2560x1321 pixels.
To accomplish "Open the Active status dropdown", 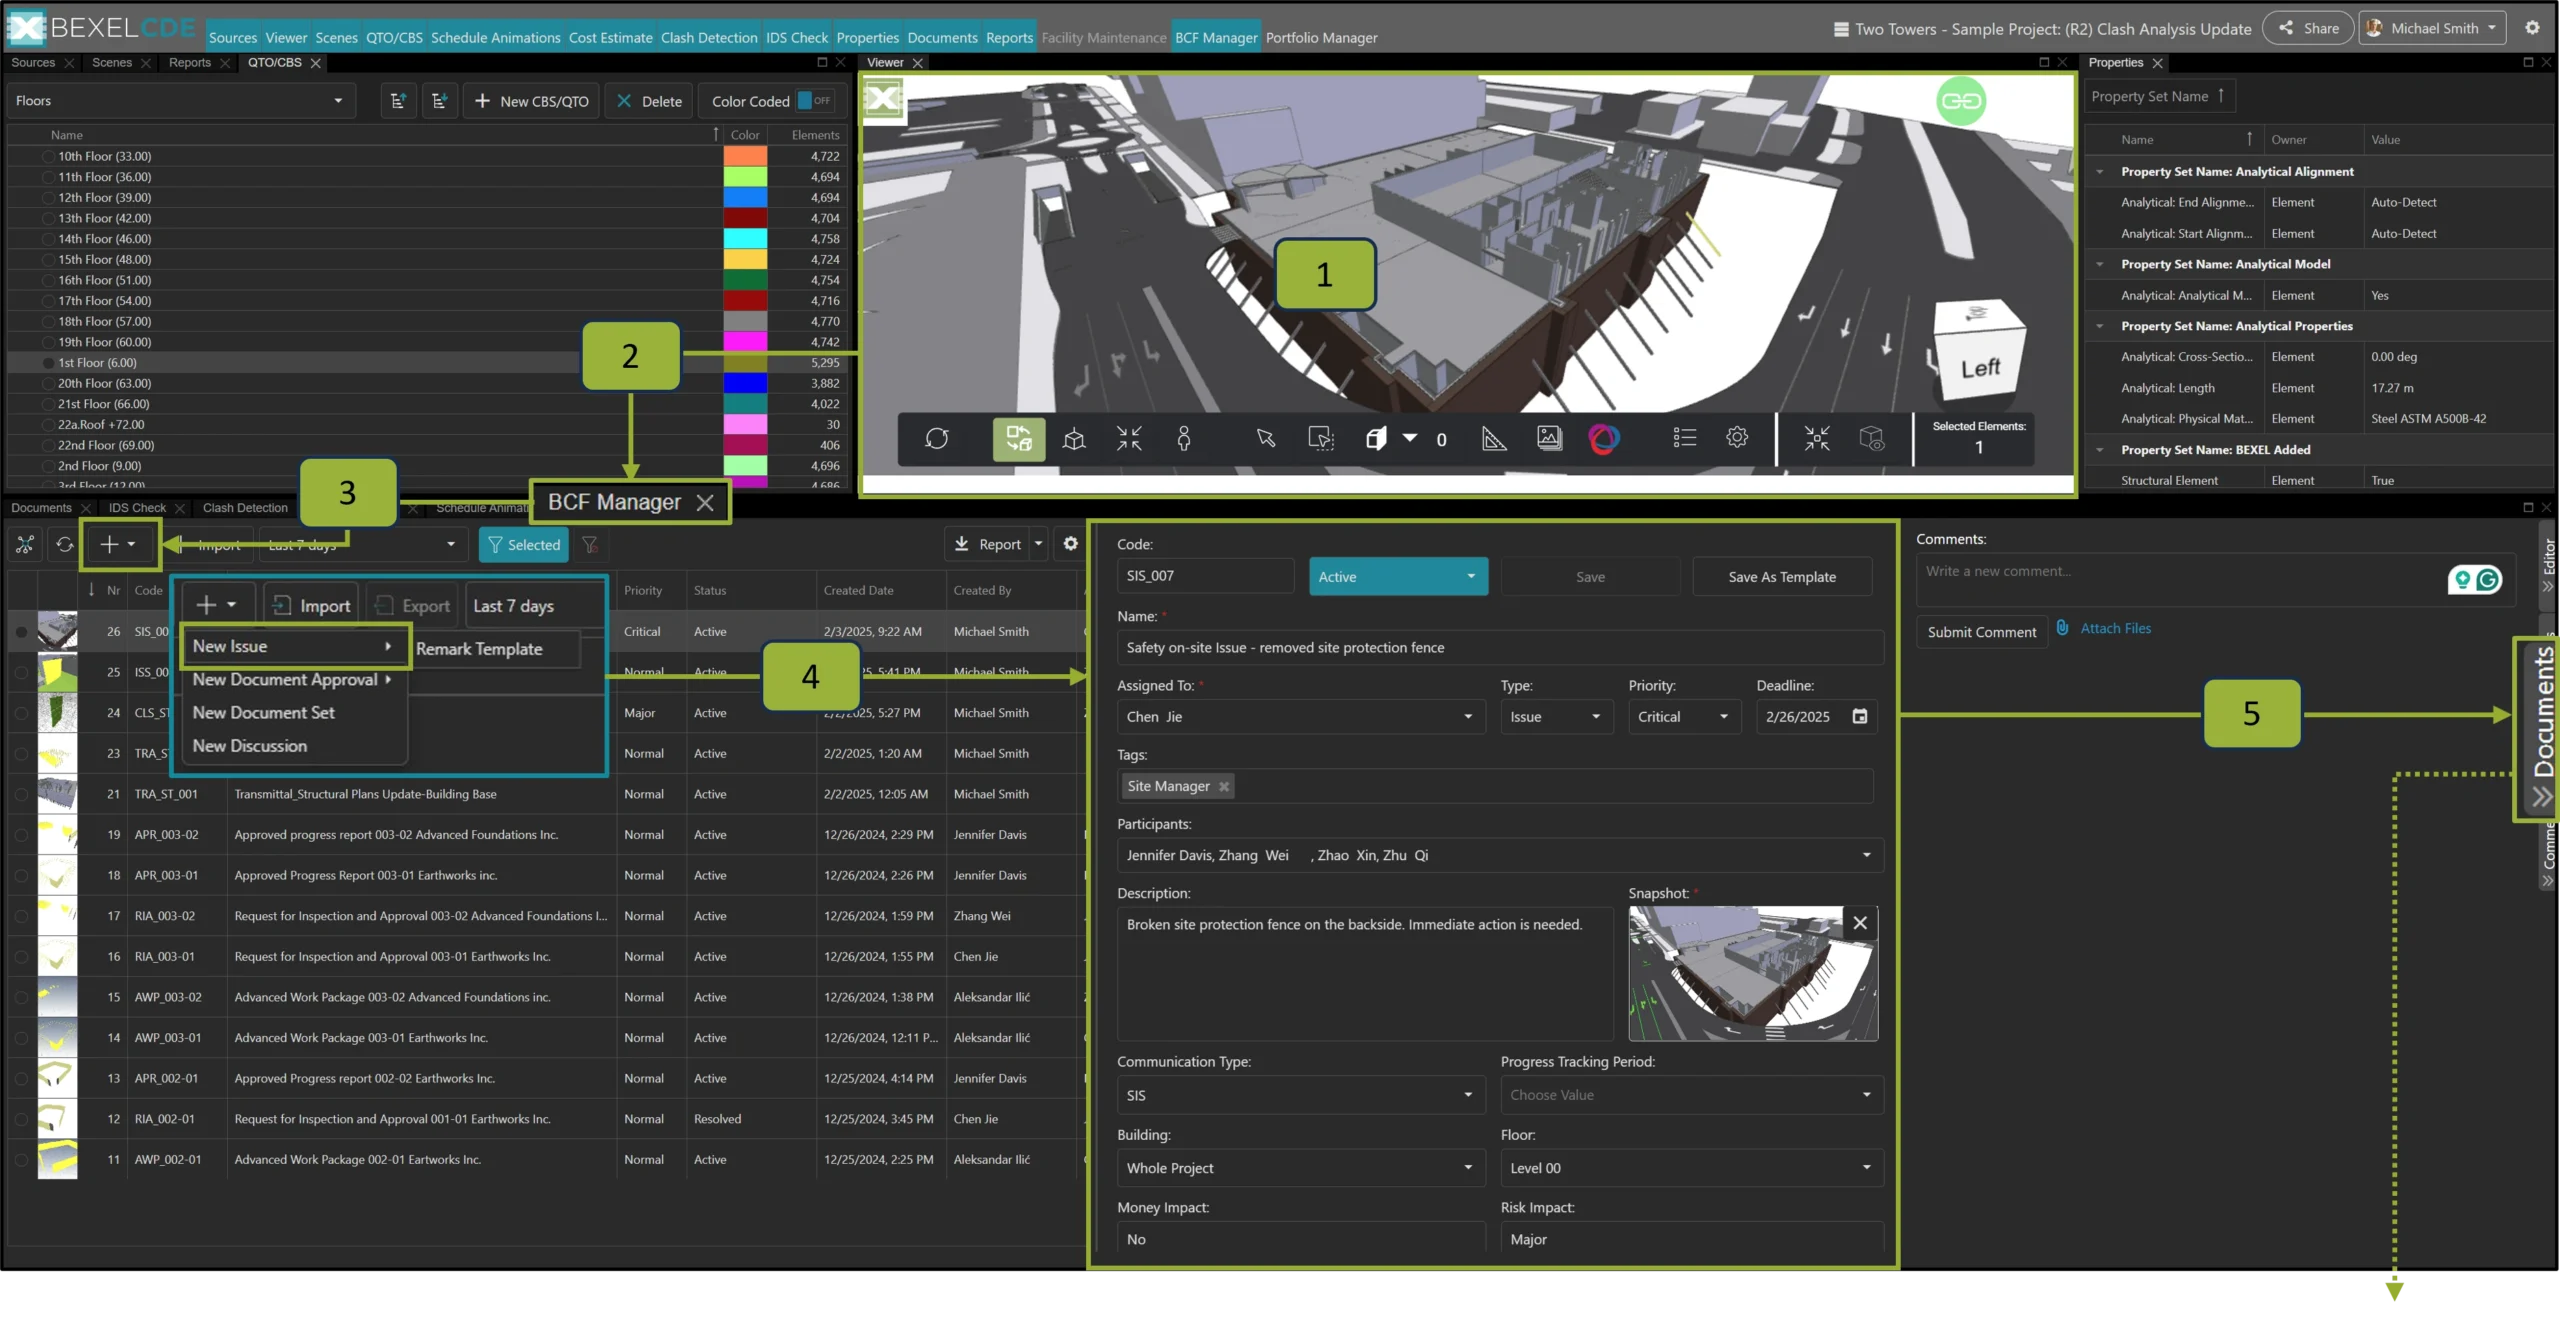I will (1398, 577).
